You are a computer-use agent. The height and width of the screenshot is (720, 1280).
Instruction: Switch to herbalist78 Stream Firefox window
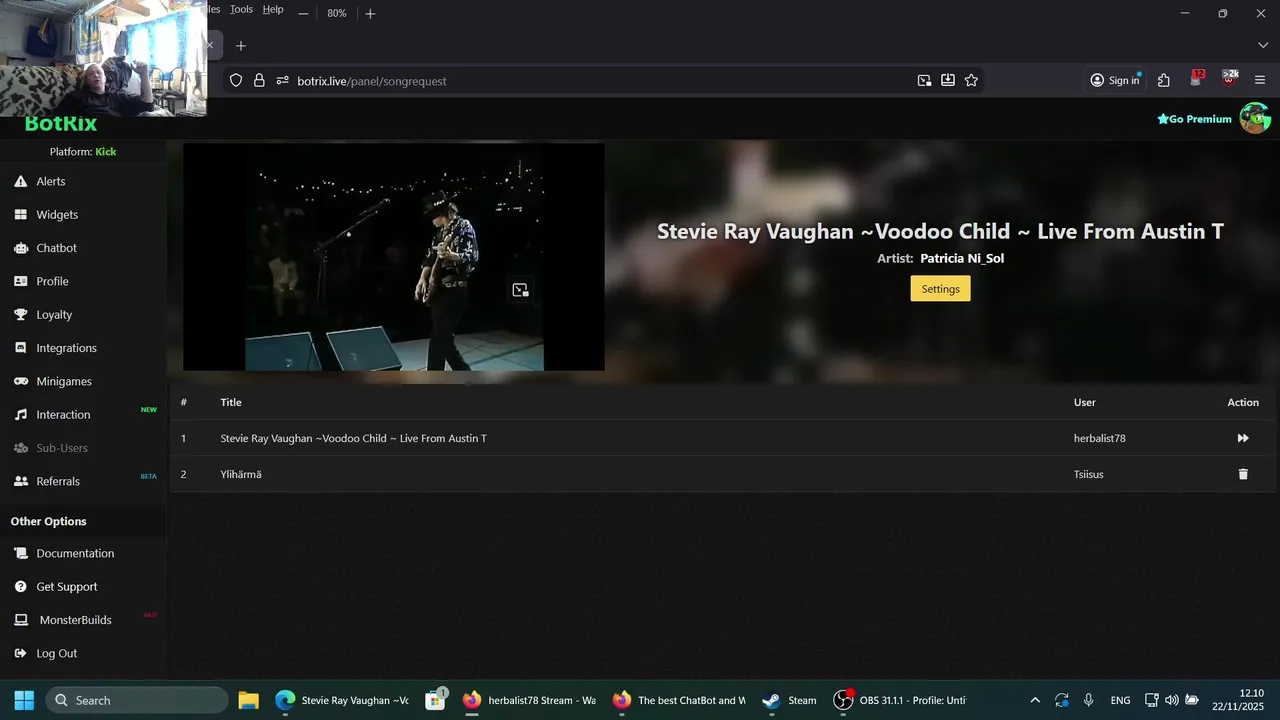click(530, 700)
